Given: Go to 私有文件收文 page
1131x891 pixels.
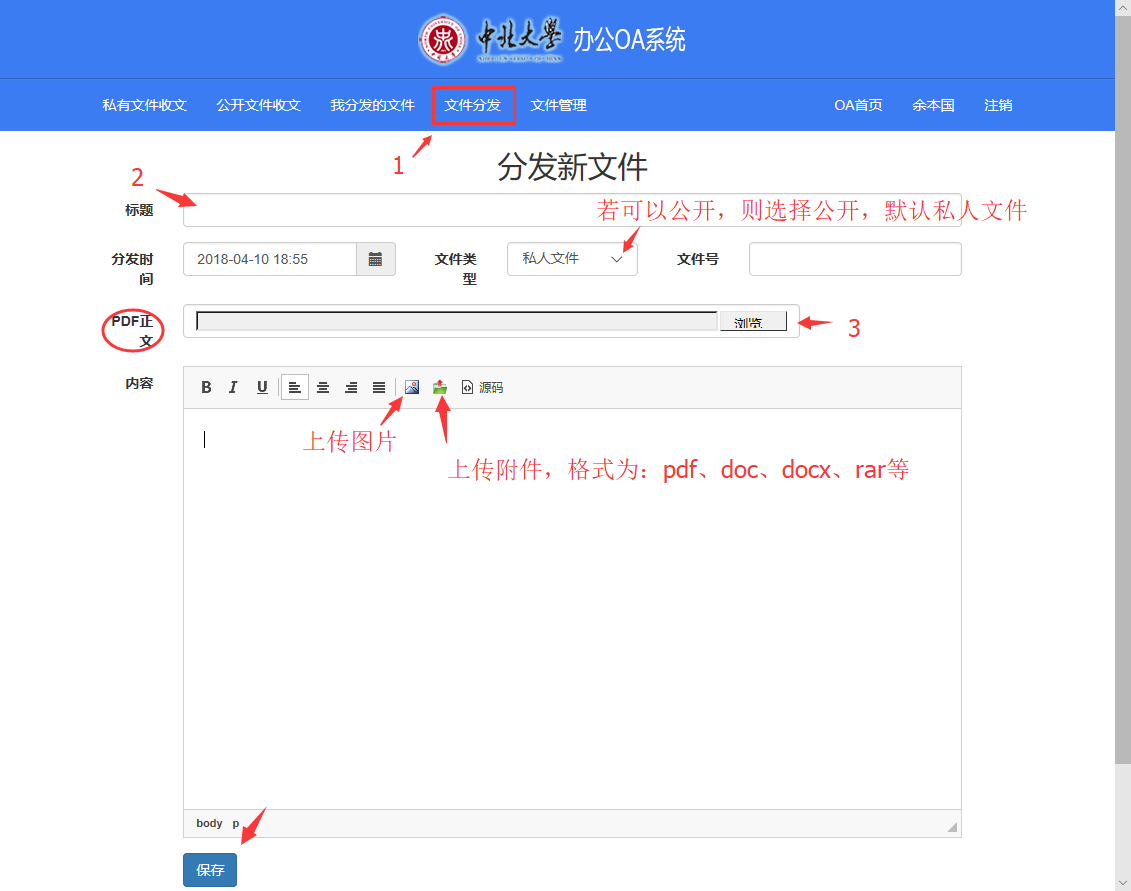Looking at the screenshot, I should (144, 105).
